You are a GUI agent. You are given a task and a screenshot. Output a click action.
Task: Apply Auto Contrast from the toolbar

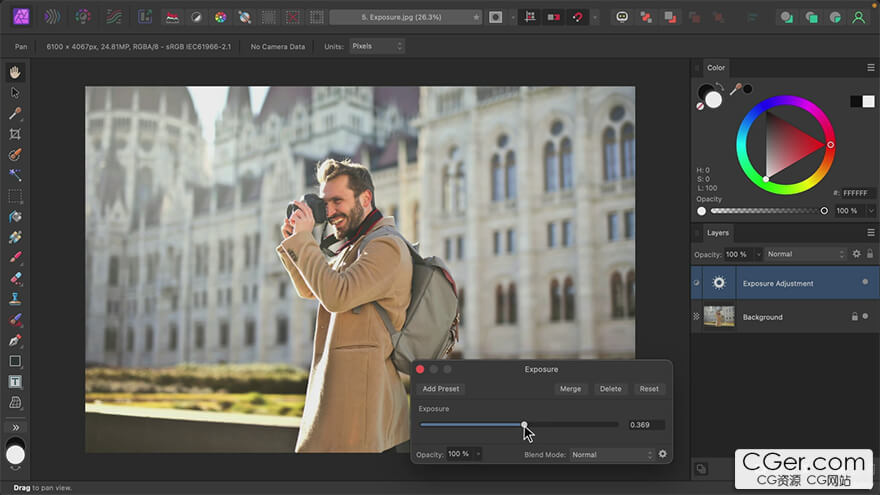pos(196,17)
